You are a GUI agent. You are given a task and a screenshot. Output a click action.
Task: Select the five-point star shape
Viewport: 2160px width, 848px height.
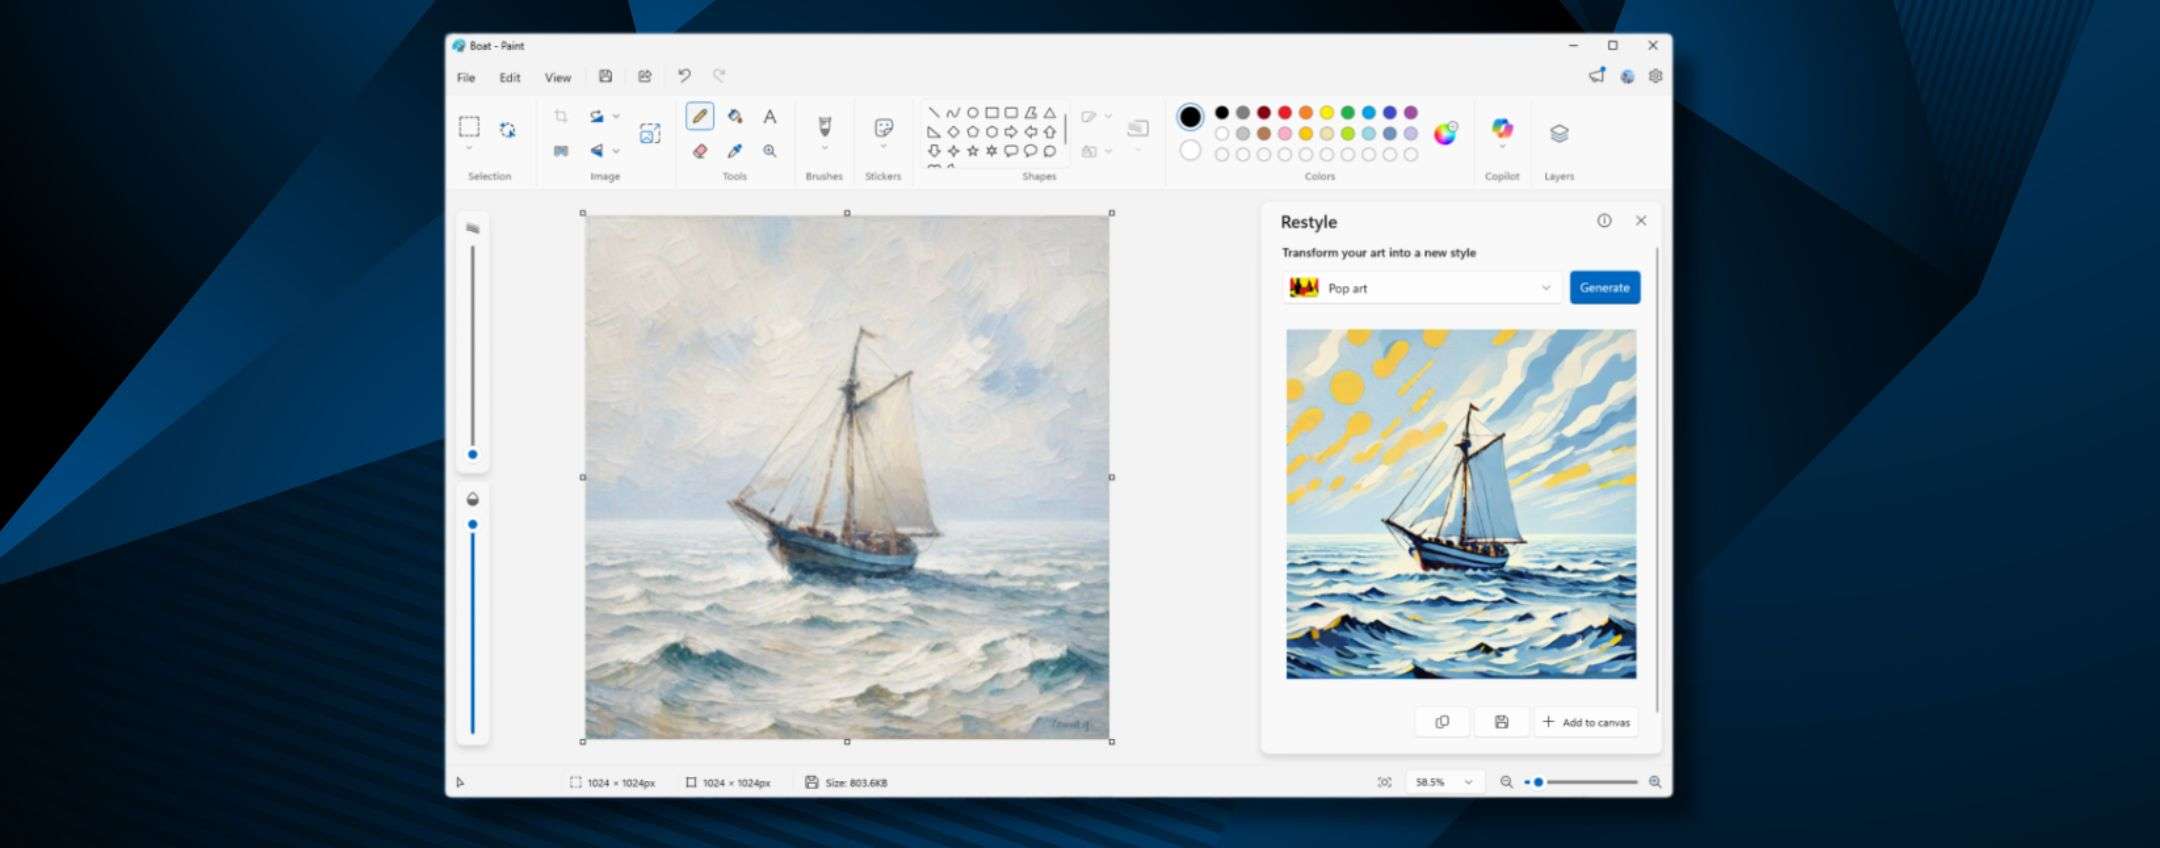972,151
